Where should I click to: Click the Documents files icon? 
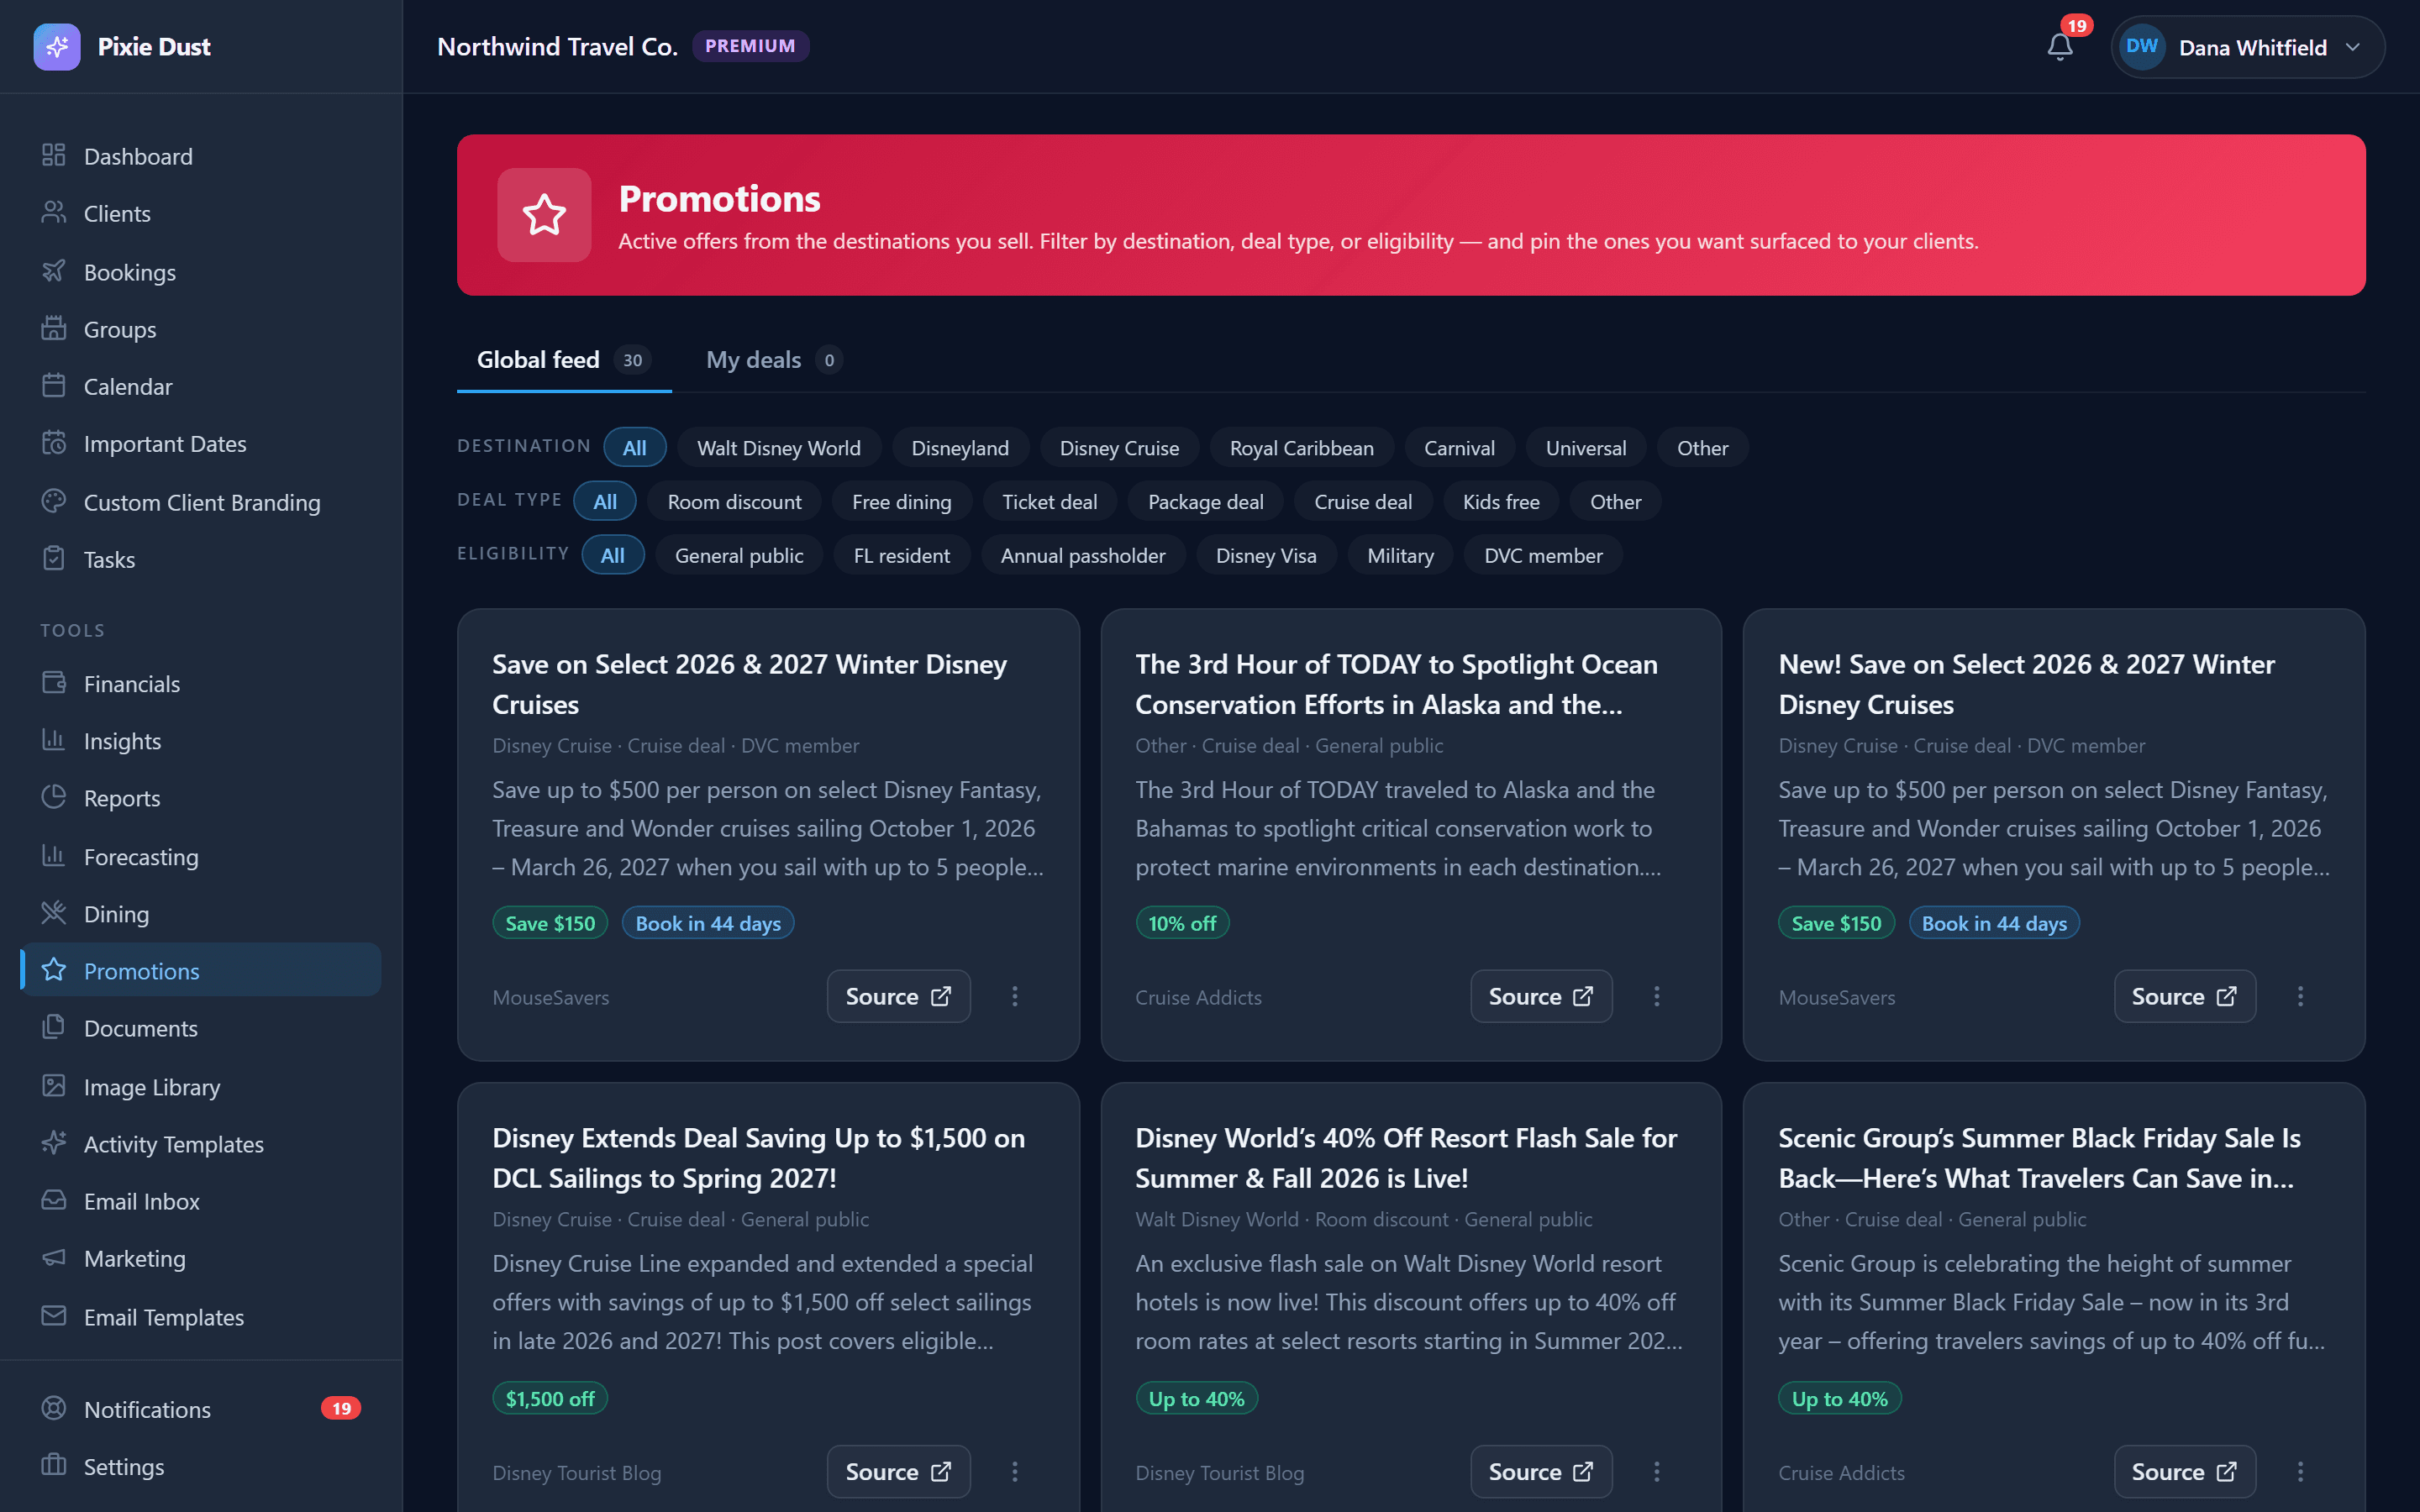point(54,1027)
